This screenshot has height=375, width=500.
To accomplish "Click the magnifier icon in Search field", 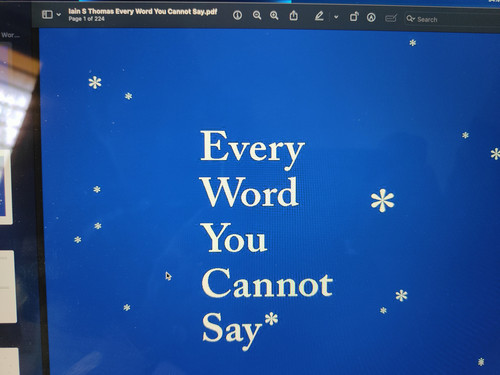I will point(410,19).
